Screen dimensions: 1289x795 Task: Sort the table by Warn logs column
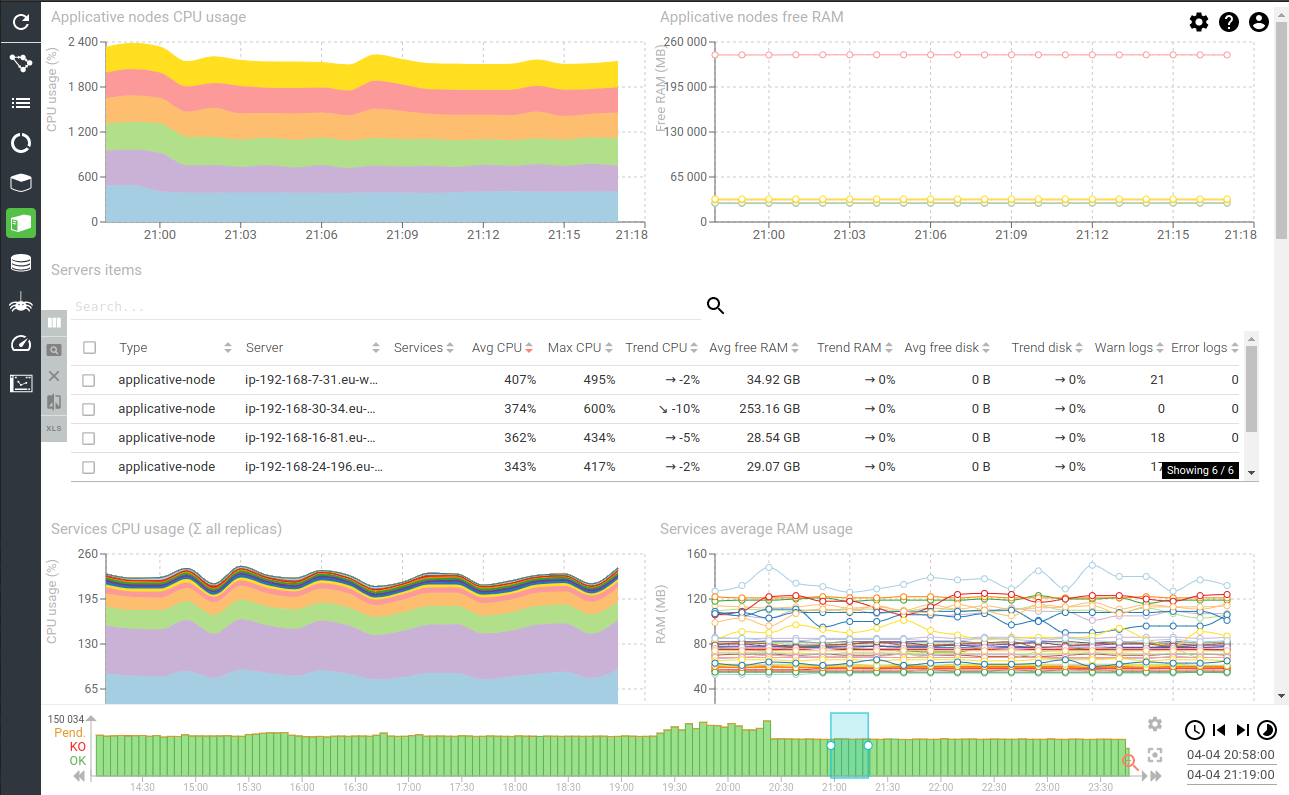tap(1130, 348)
